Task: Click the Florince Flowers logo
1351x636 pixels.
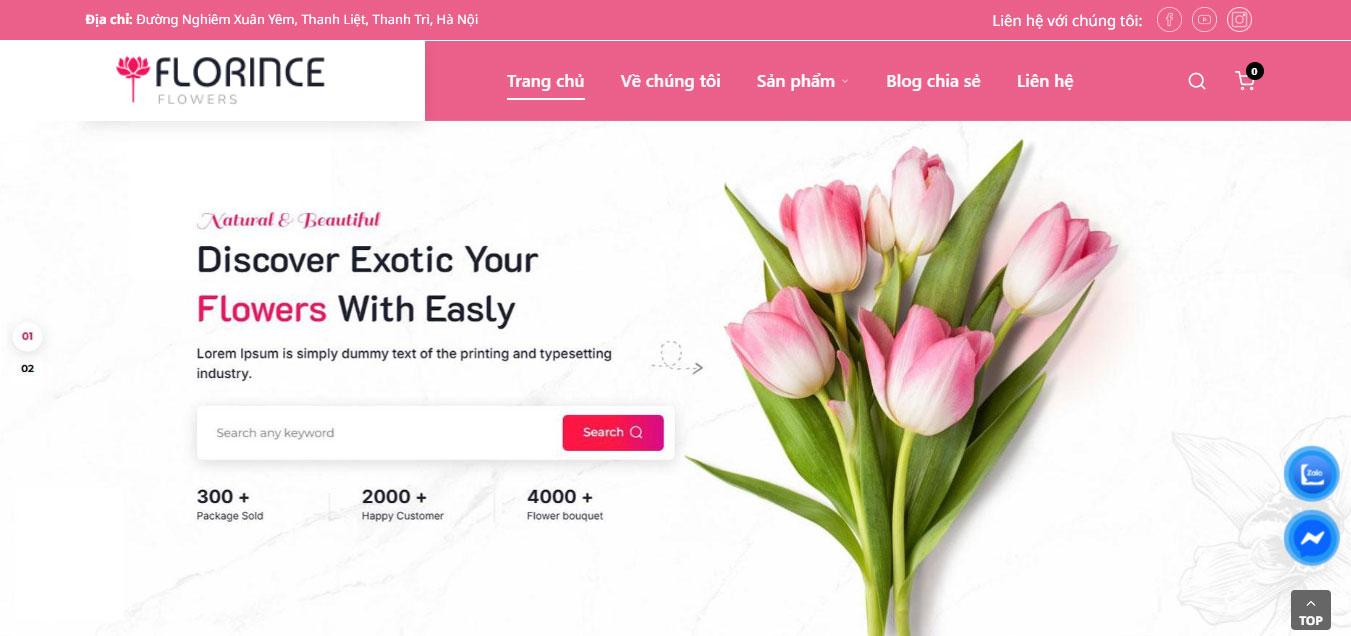Action: coord(220,80)
